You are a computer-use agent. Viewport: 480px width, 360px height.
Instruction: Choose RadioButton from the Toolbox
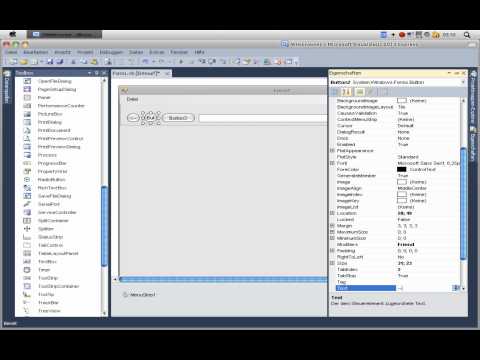pos(51,180)
